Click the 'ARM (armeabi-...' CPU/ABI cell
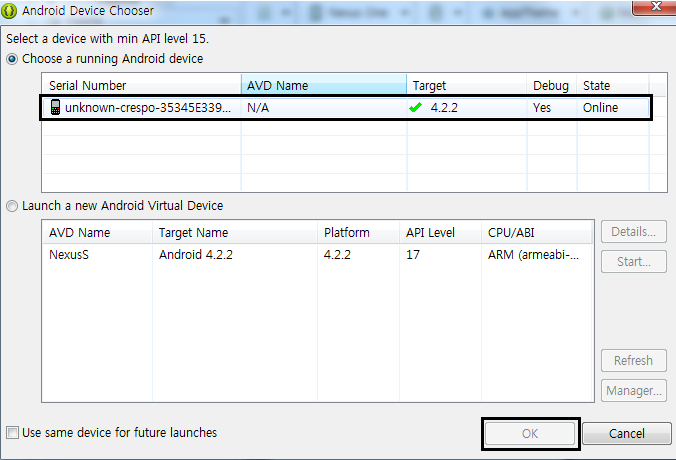 tap(533, 255)
